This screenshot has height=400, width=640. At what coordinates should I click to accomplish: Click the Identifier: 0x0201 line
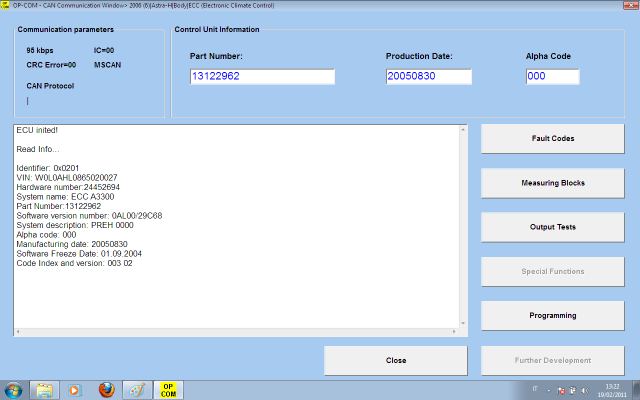[48, 168]
